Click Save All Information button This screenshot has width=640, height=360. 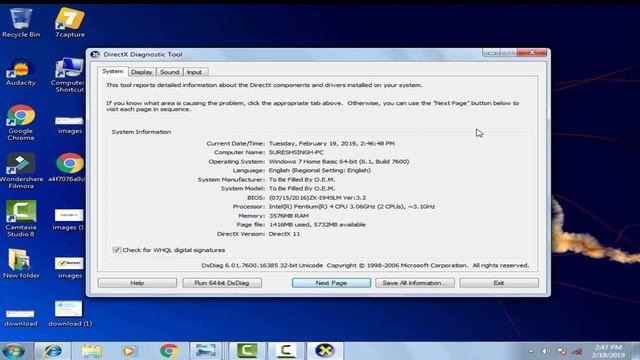[x=415, y=283]
